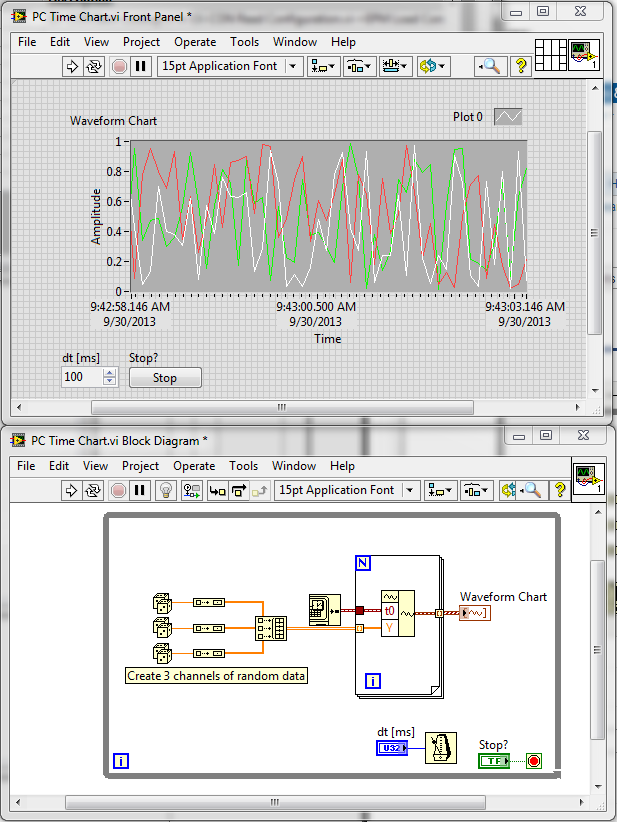Open Project menu in Block Diagram

tap(140, 466)
